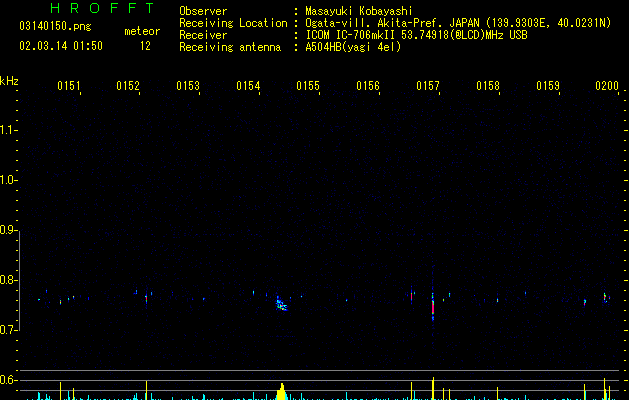Viewport: 629px width, 400px height.
Task: Click the kHz axis unit label
Action: [x=9, y=81]
